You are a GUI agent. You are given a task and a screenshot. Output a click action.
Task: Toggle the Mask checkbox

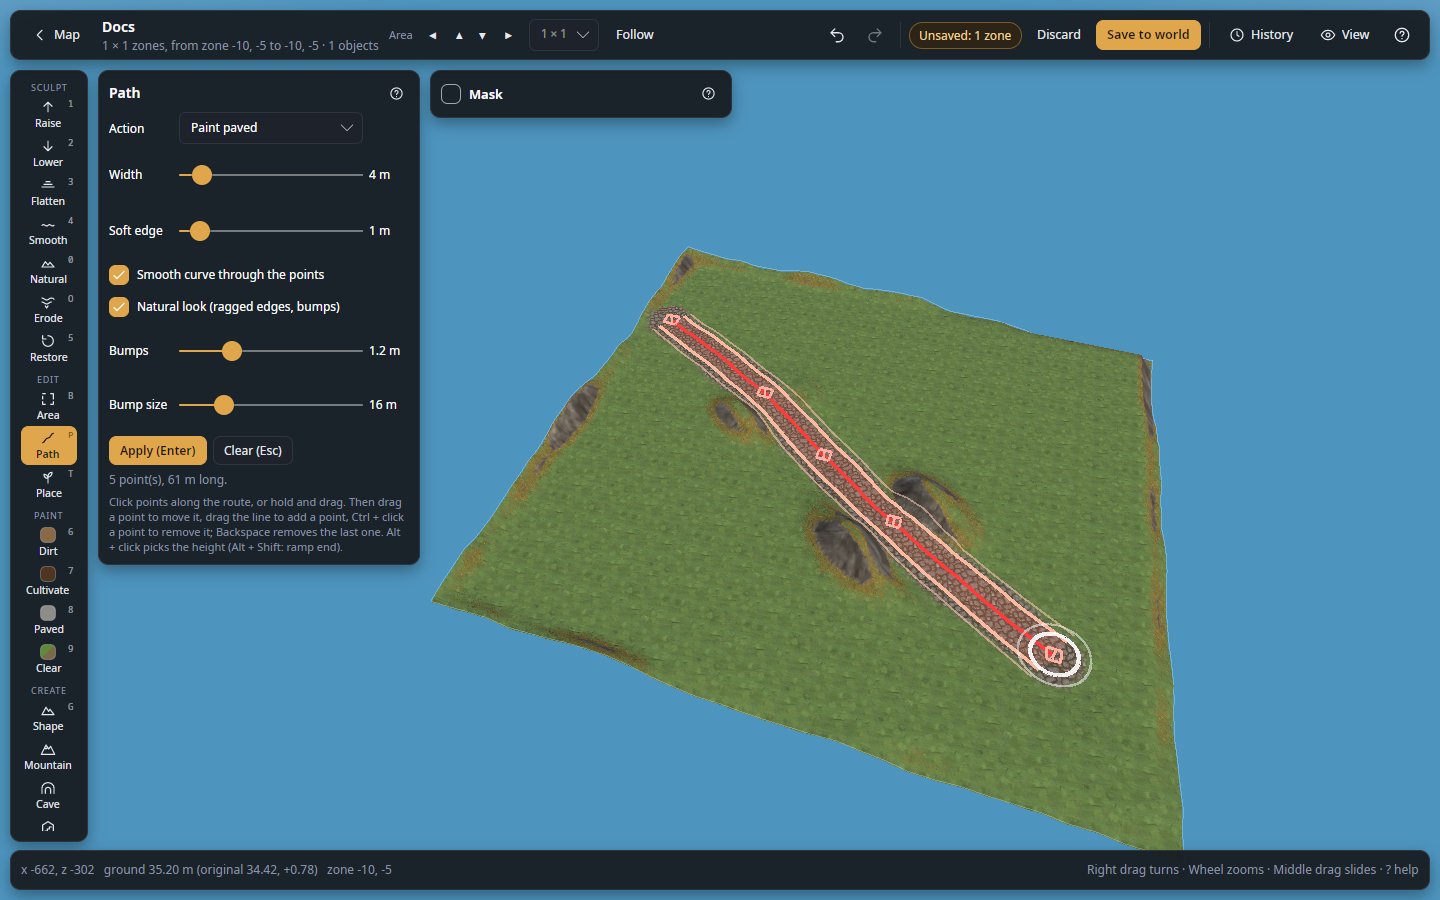(x=451, y=94)
